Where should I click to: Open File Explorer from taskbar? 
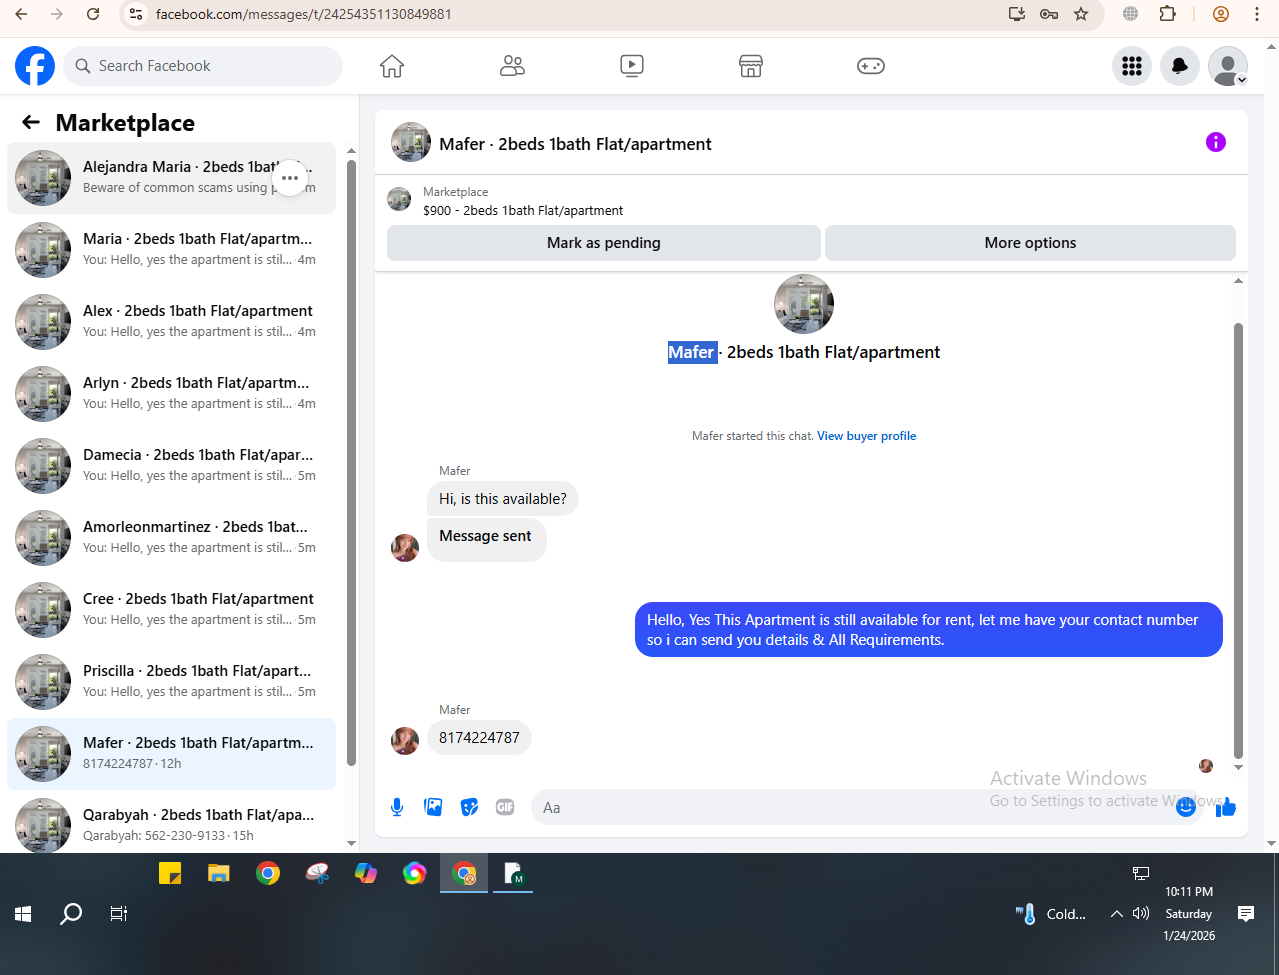219,874
